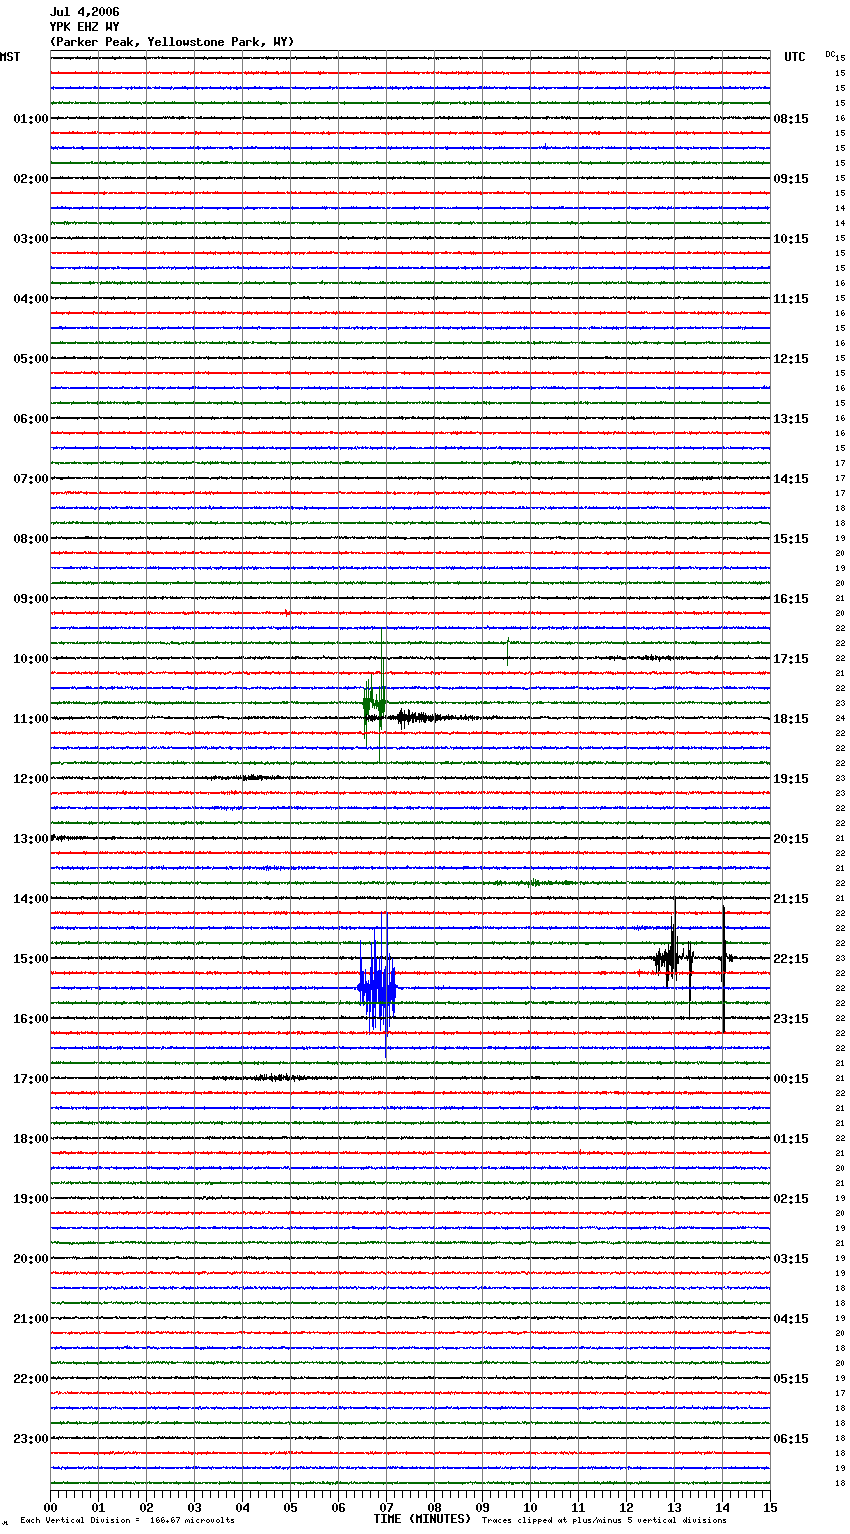
Task: Select the 06:00 MST time label
Action: pos(31,419)
